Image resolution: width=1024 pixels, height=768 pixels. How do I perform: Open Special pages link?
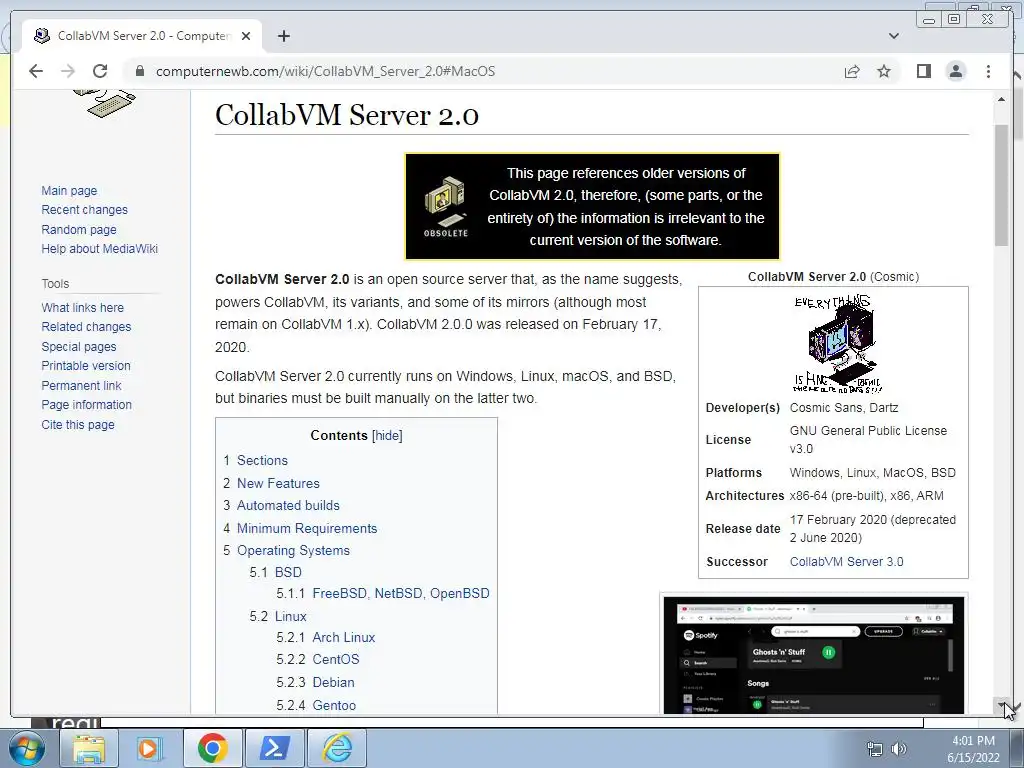78,347
